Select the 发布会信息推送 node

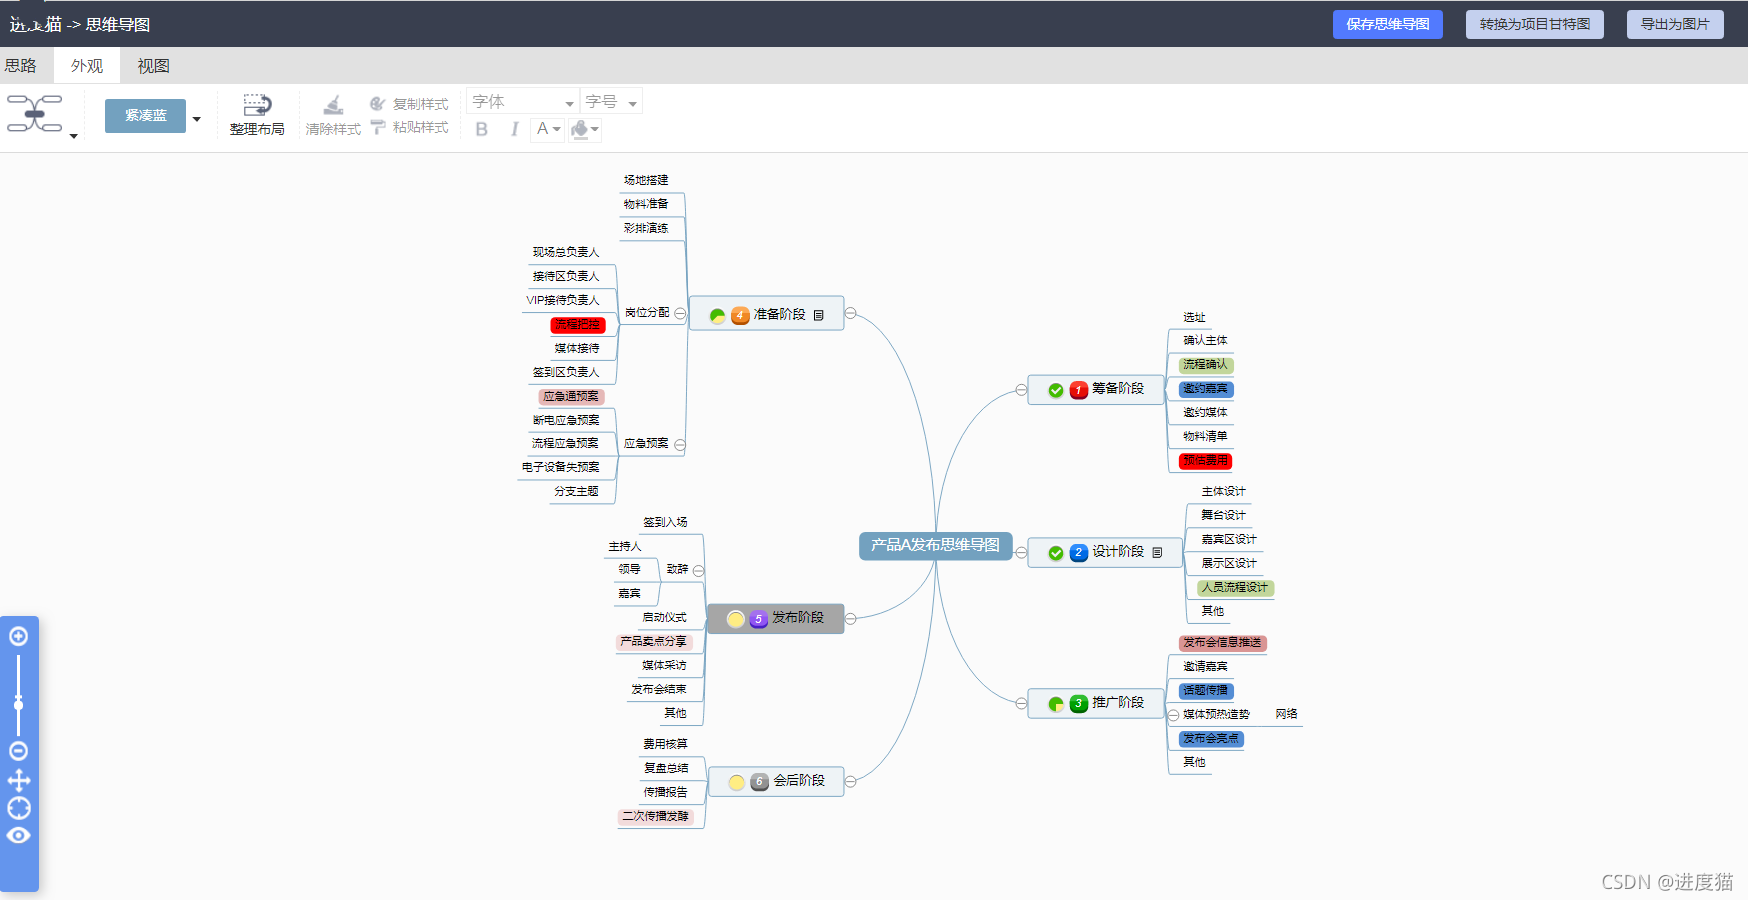pyautogui.click(x=1222, y=643)
